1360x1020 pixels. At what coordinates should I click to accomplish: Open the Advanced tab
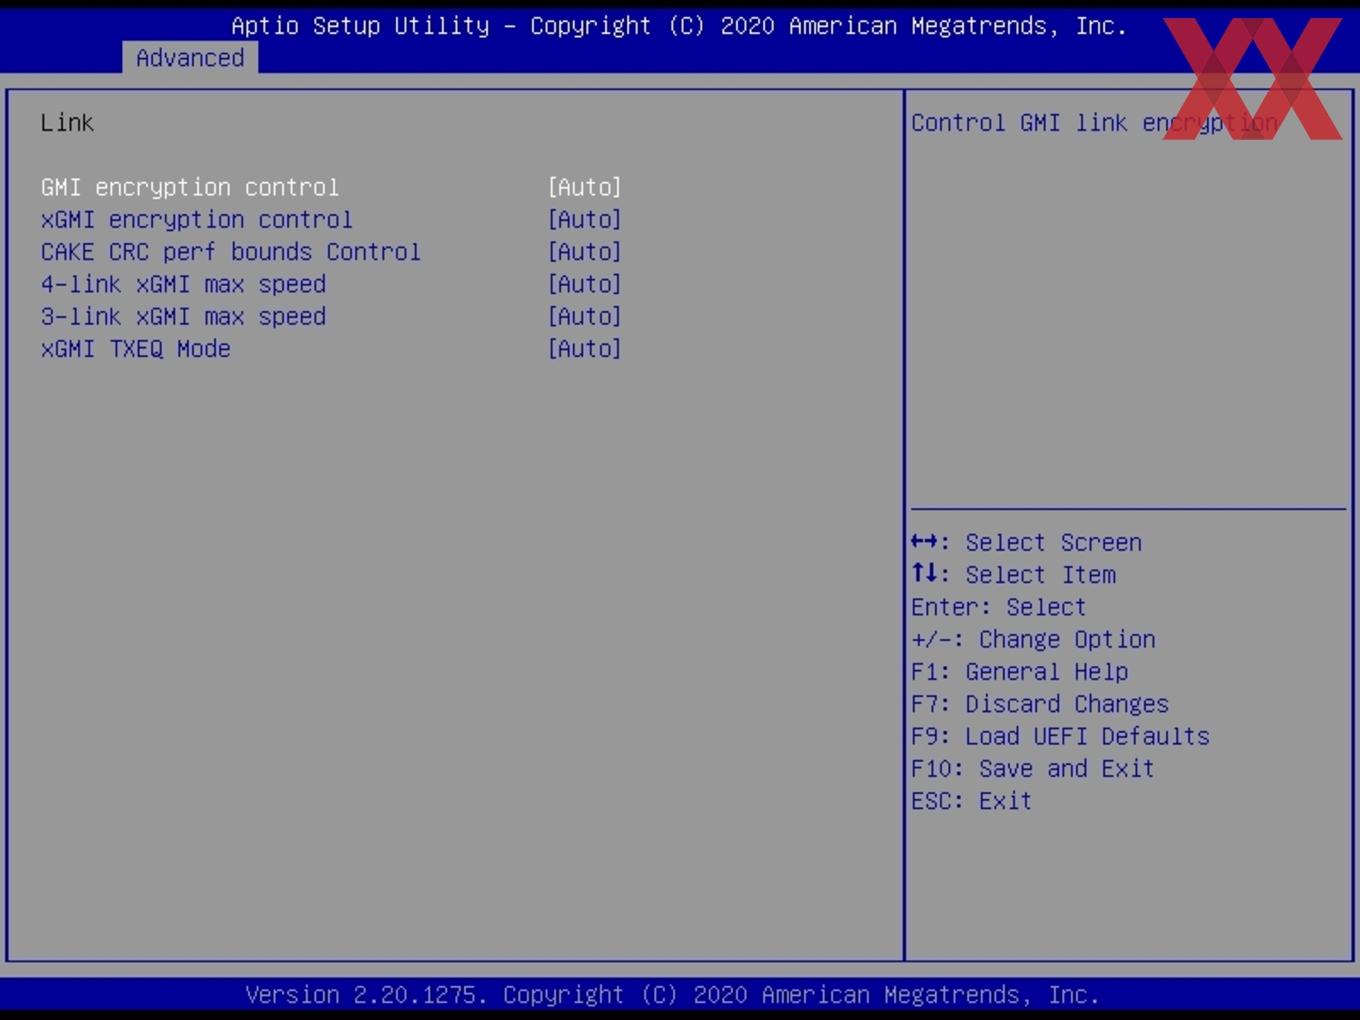pos(190,58)
